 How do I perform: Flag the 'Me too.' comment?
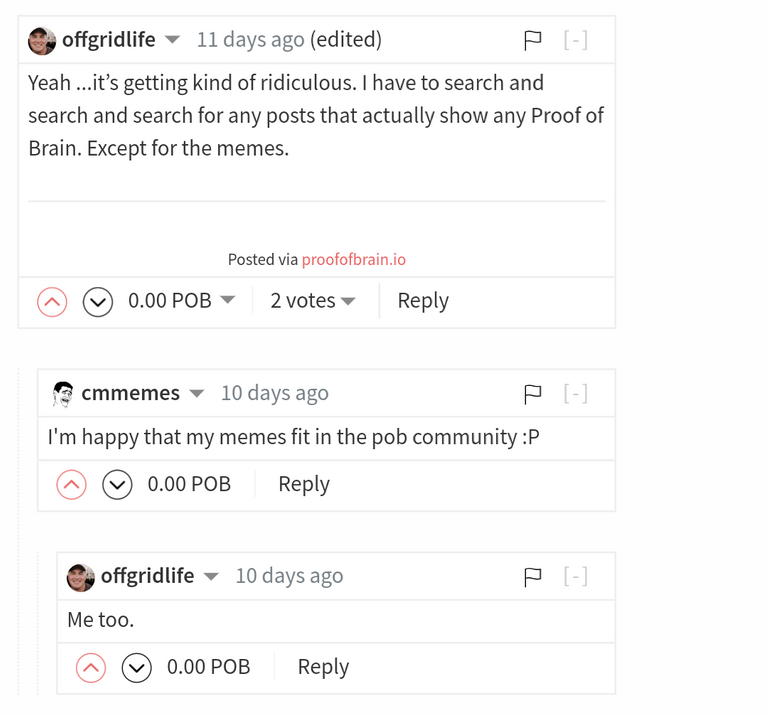[532, 576]
